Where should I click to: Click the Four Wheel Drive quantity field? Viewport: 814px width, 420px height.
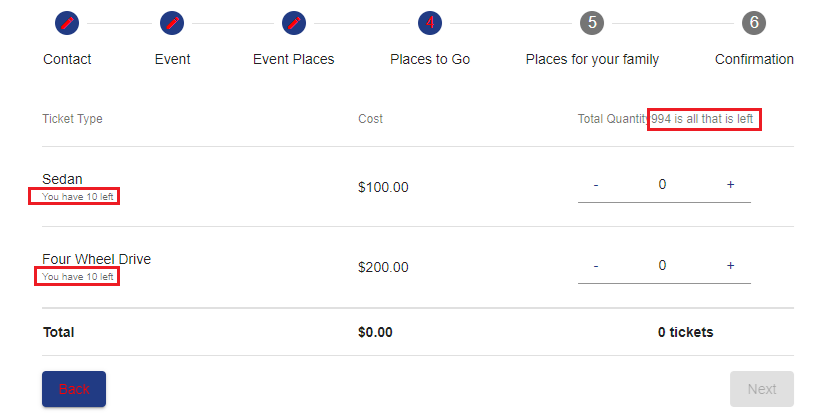click(662, 266)
